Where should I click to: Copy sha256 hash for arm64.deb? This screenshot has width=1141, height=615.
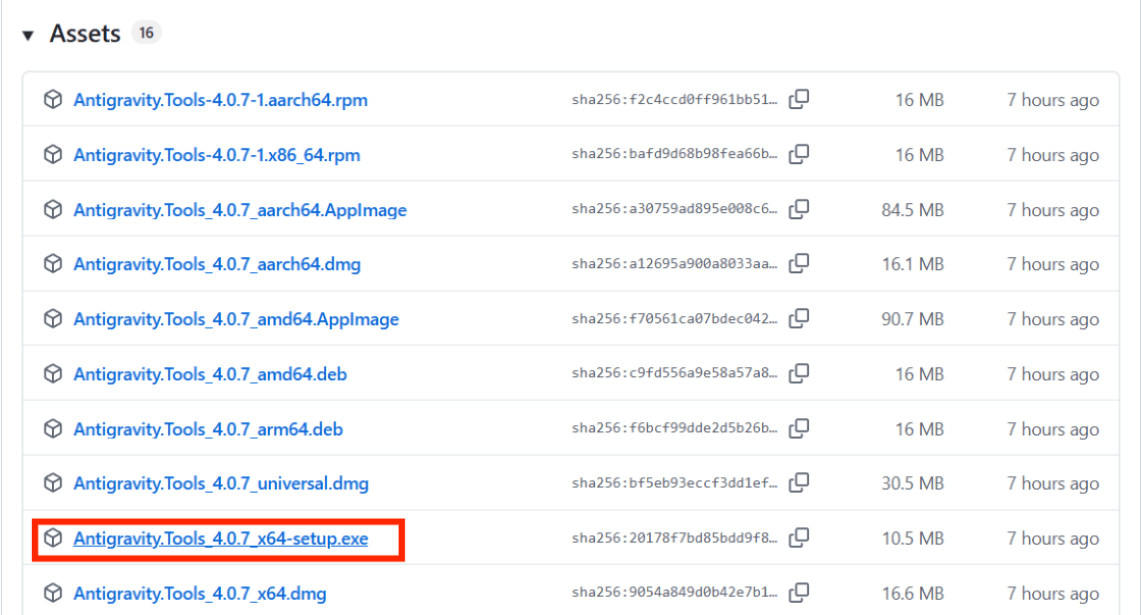pyautogui.click(x=799, y=428)
